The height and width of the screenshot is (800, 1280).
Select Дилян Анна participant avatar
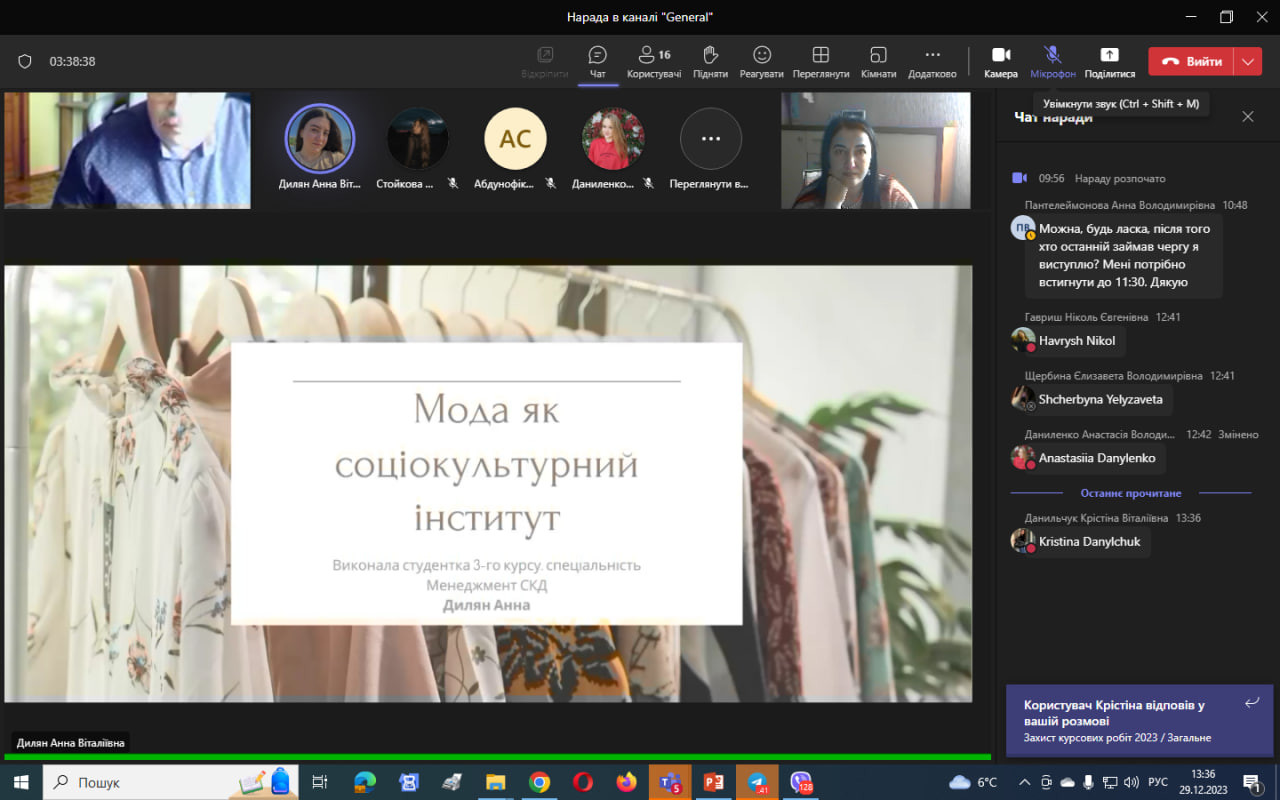320,139
